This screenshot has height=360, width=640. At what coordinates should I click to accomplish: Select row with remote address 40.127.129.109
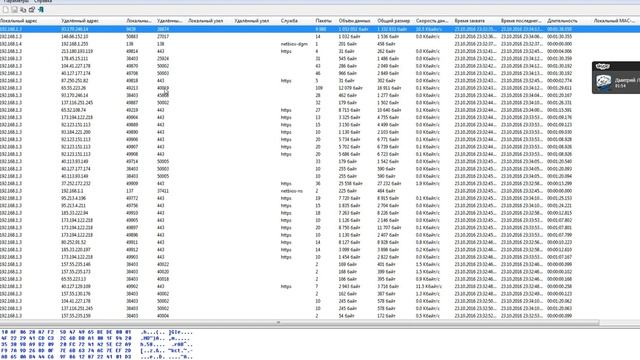tap(320, 287)
